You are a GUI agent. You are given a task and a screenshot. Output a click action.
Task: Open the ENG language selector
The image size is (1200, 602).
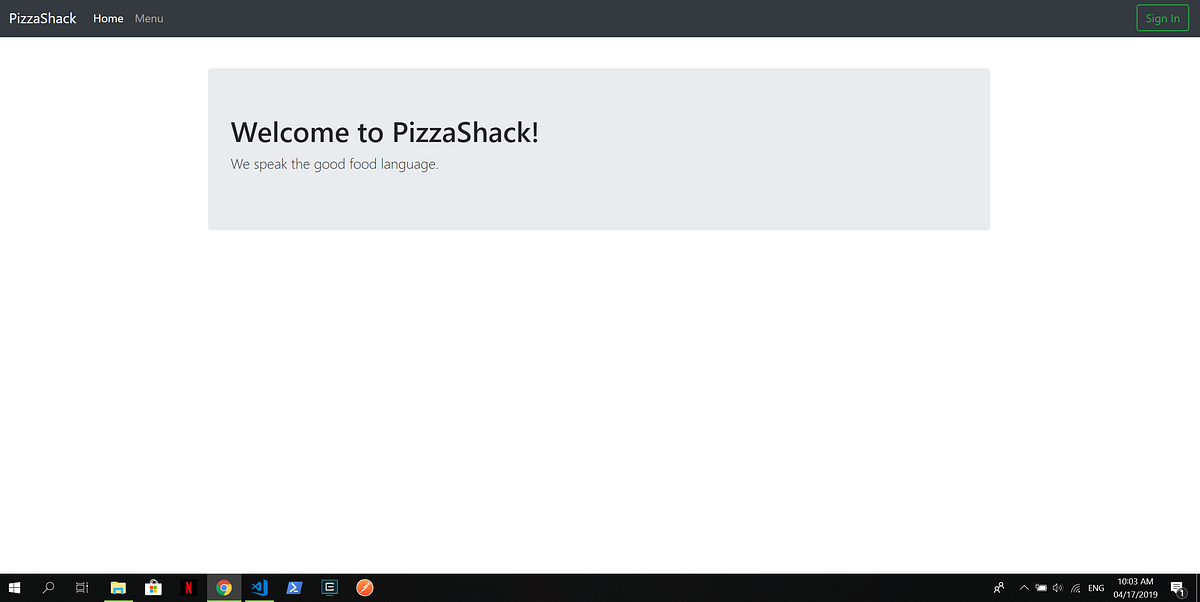click(x=1096, y=588)
